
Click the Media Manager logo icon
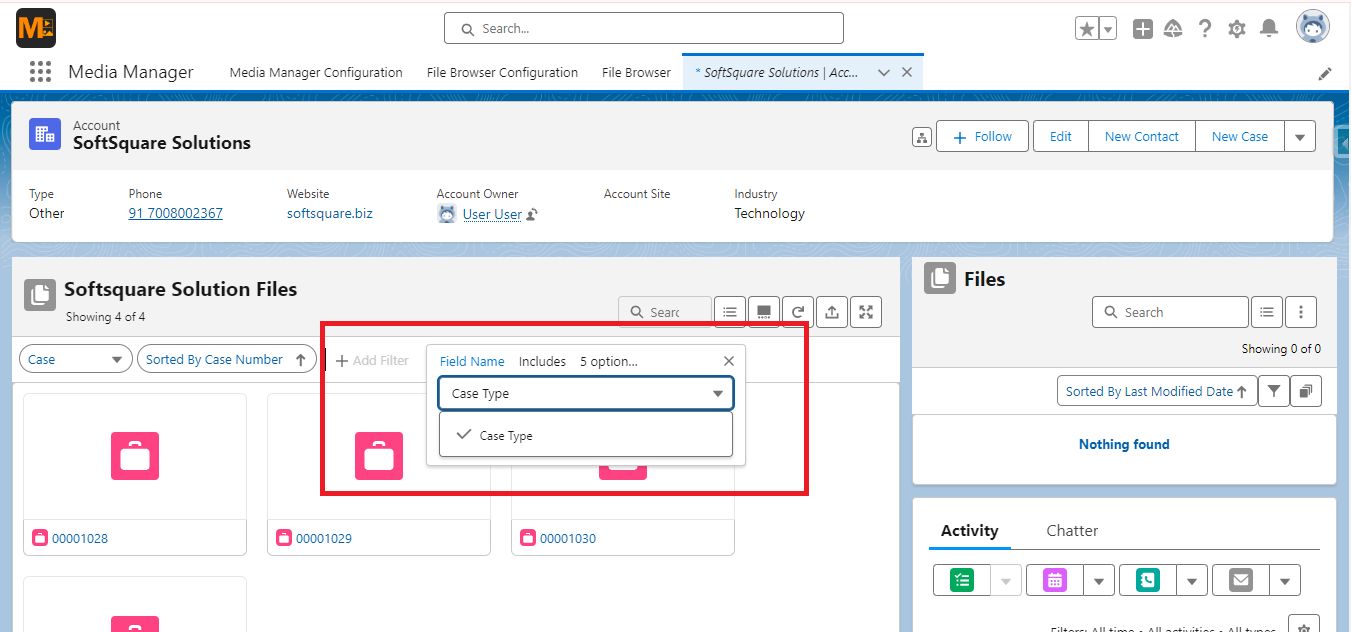(x=35, y=28)
